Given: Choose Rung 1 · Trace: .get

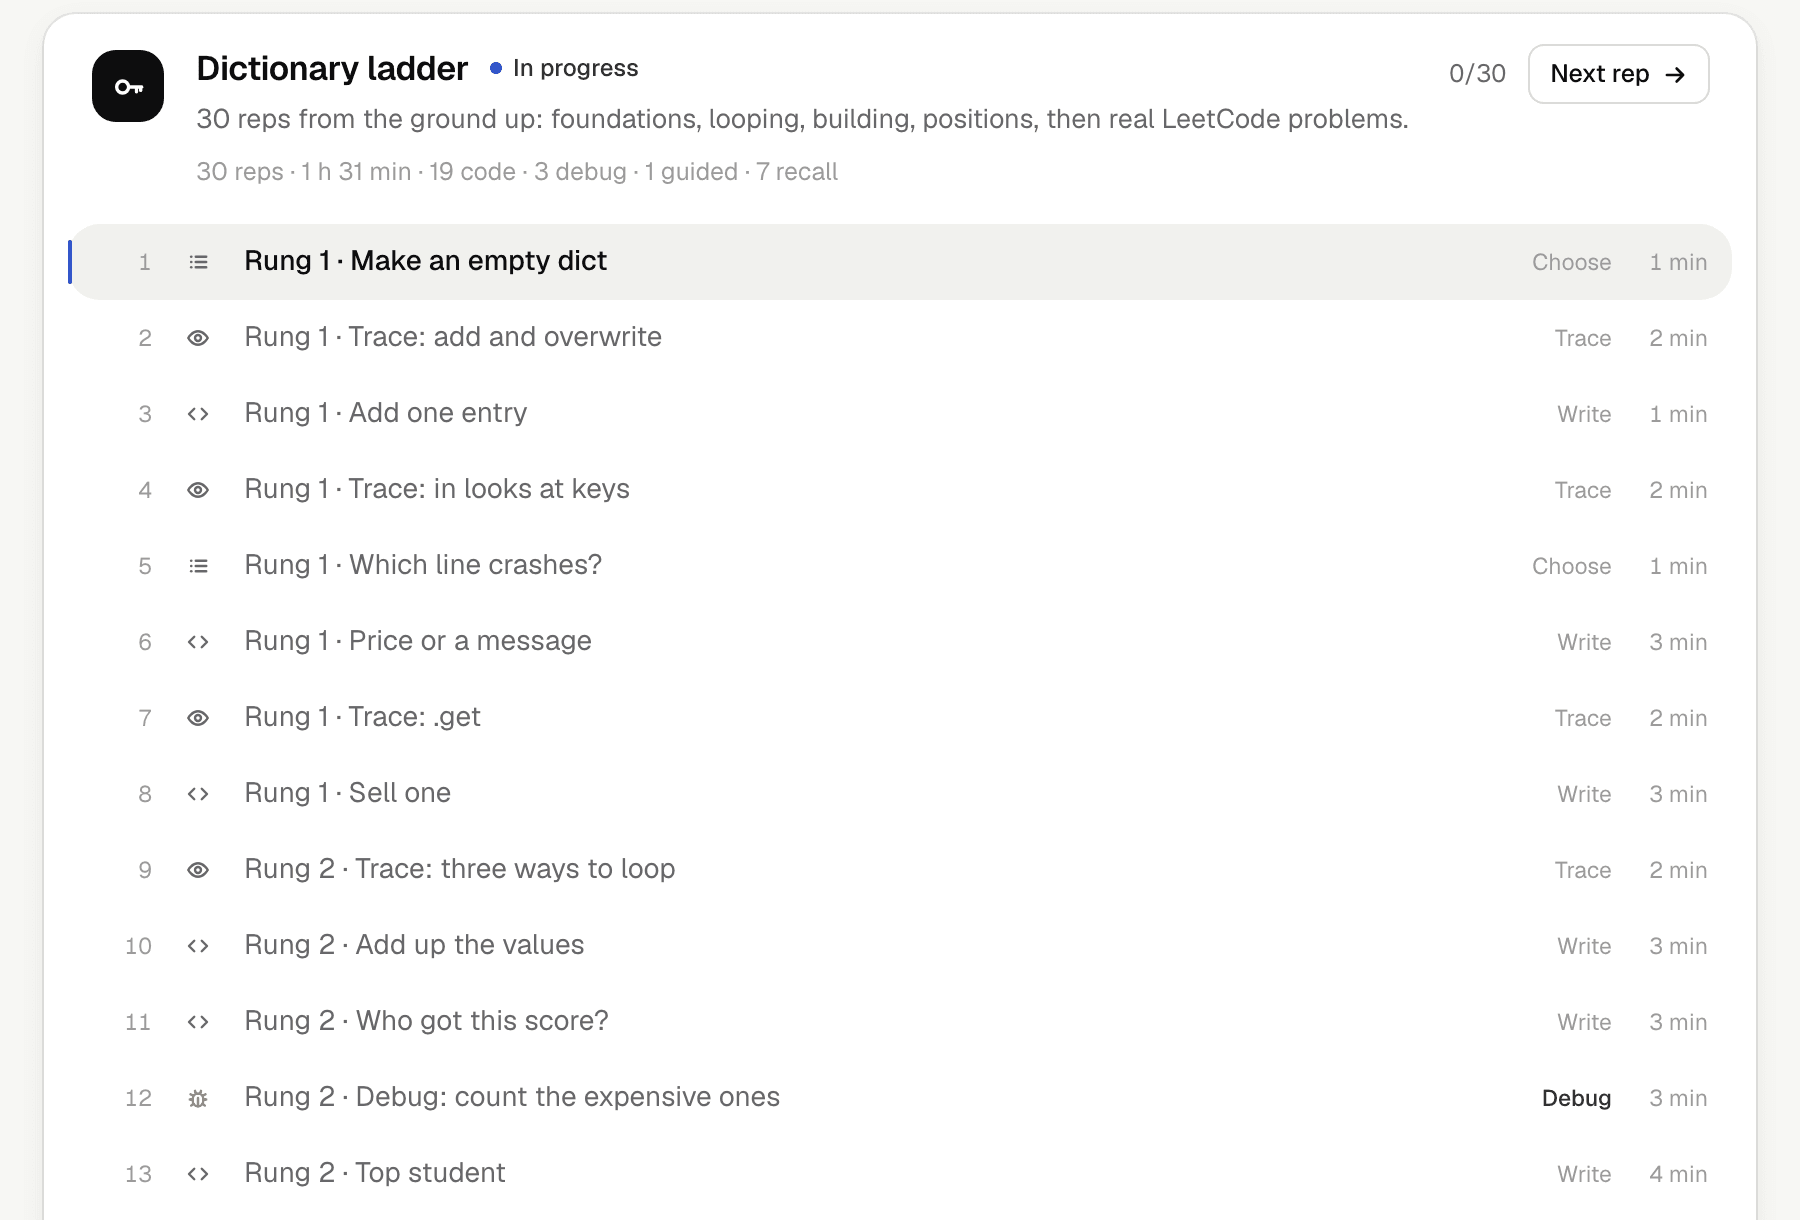Looking at the screenshot, I should tap(900, 718).
